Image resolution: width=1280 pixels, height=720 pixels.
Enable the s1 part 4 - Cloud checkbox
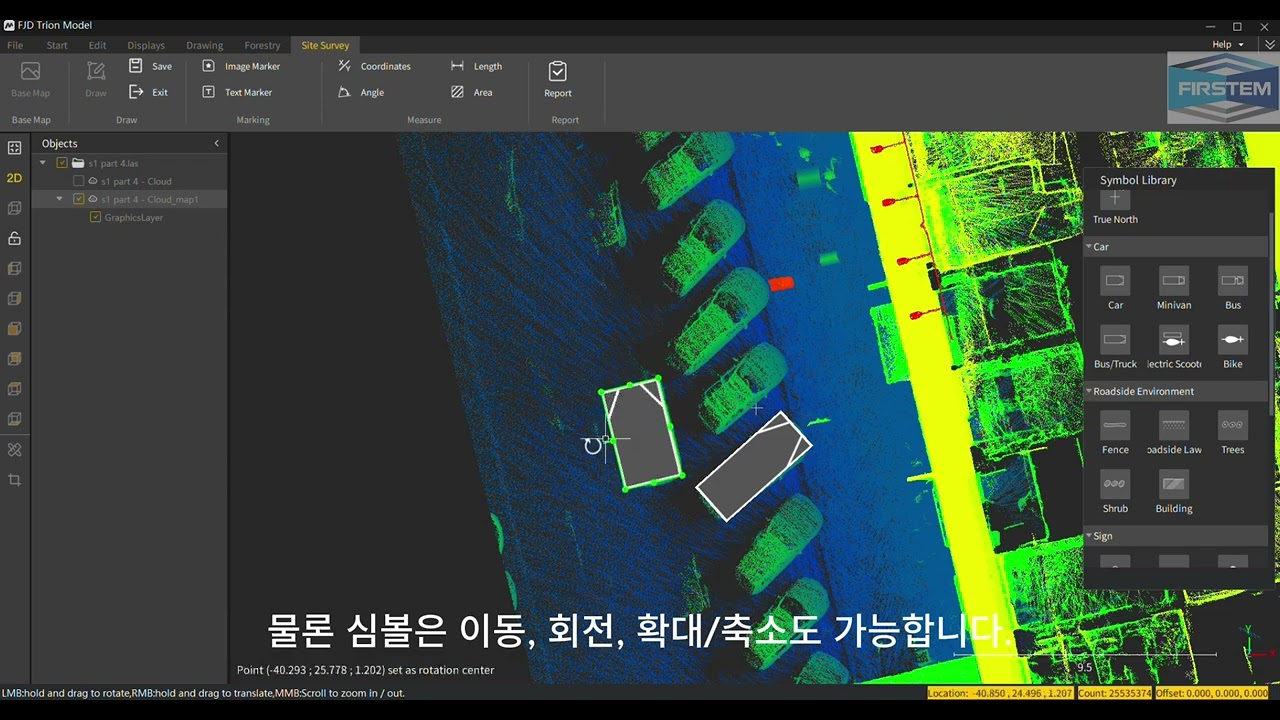pyautogui.click(x=78, y=181)
